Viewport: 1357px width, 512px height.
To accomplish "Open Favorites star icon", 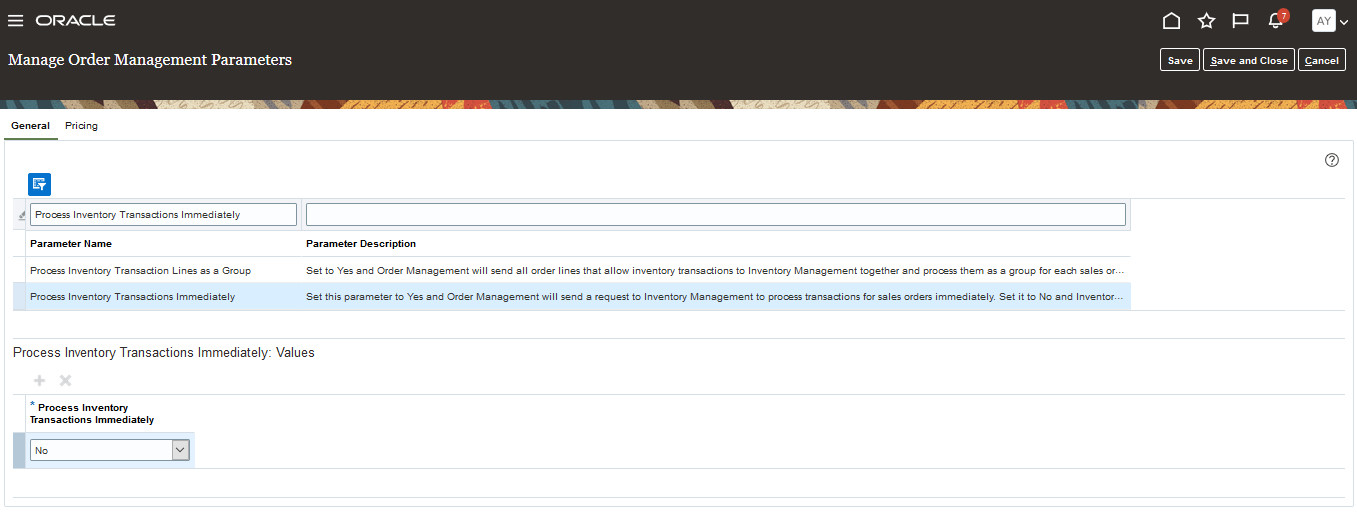I will coord(1206,21).
